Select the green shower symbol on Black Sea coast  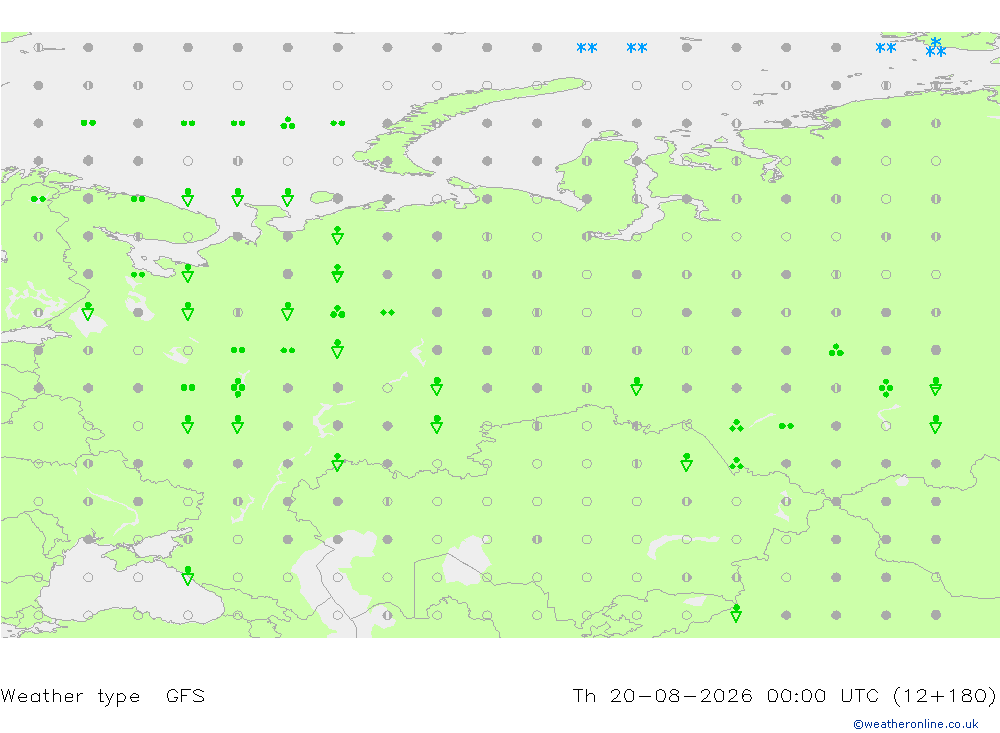[x=188, y=576]
